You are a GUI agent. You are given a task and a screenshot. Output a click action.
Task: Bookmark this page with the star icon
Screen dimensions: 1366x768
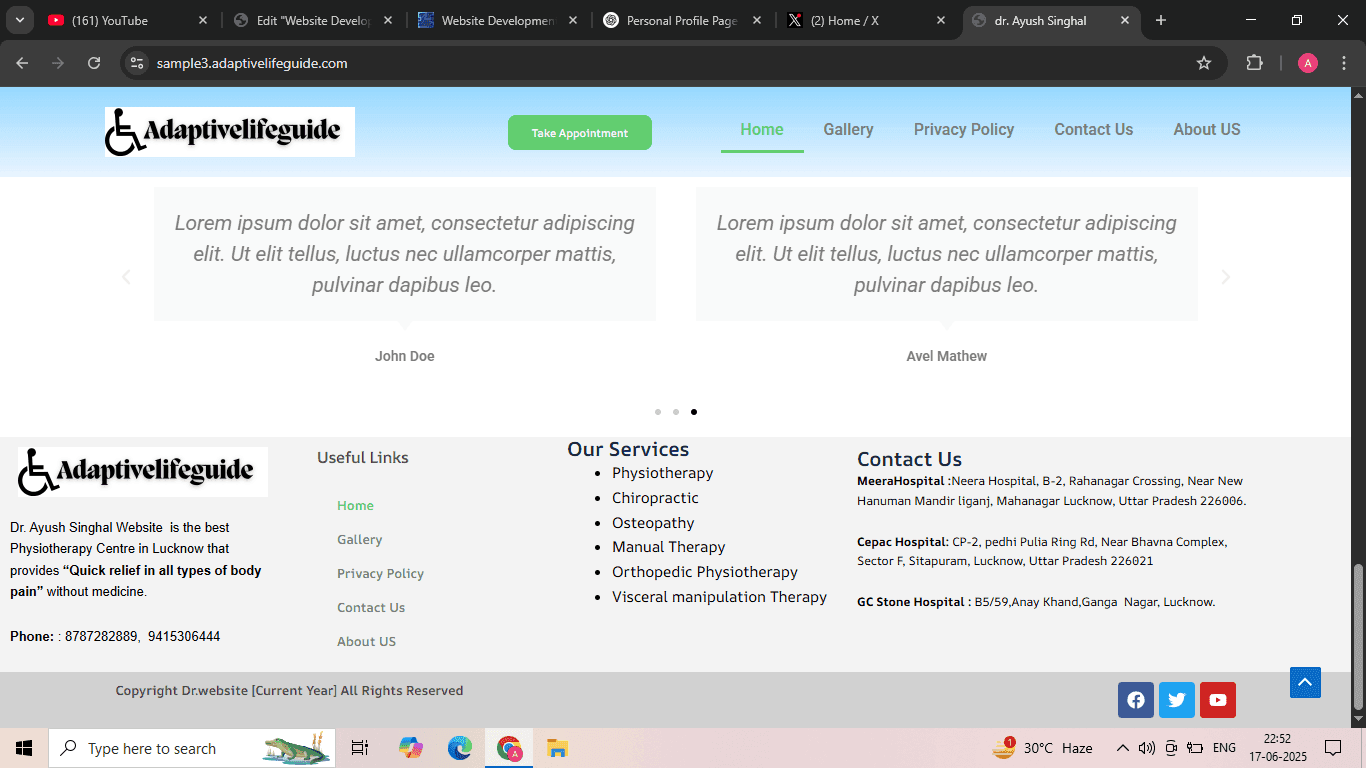[x=1204, y=63]
